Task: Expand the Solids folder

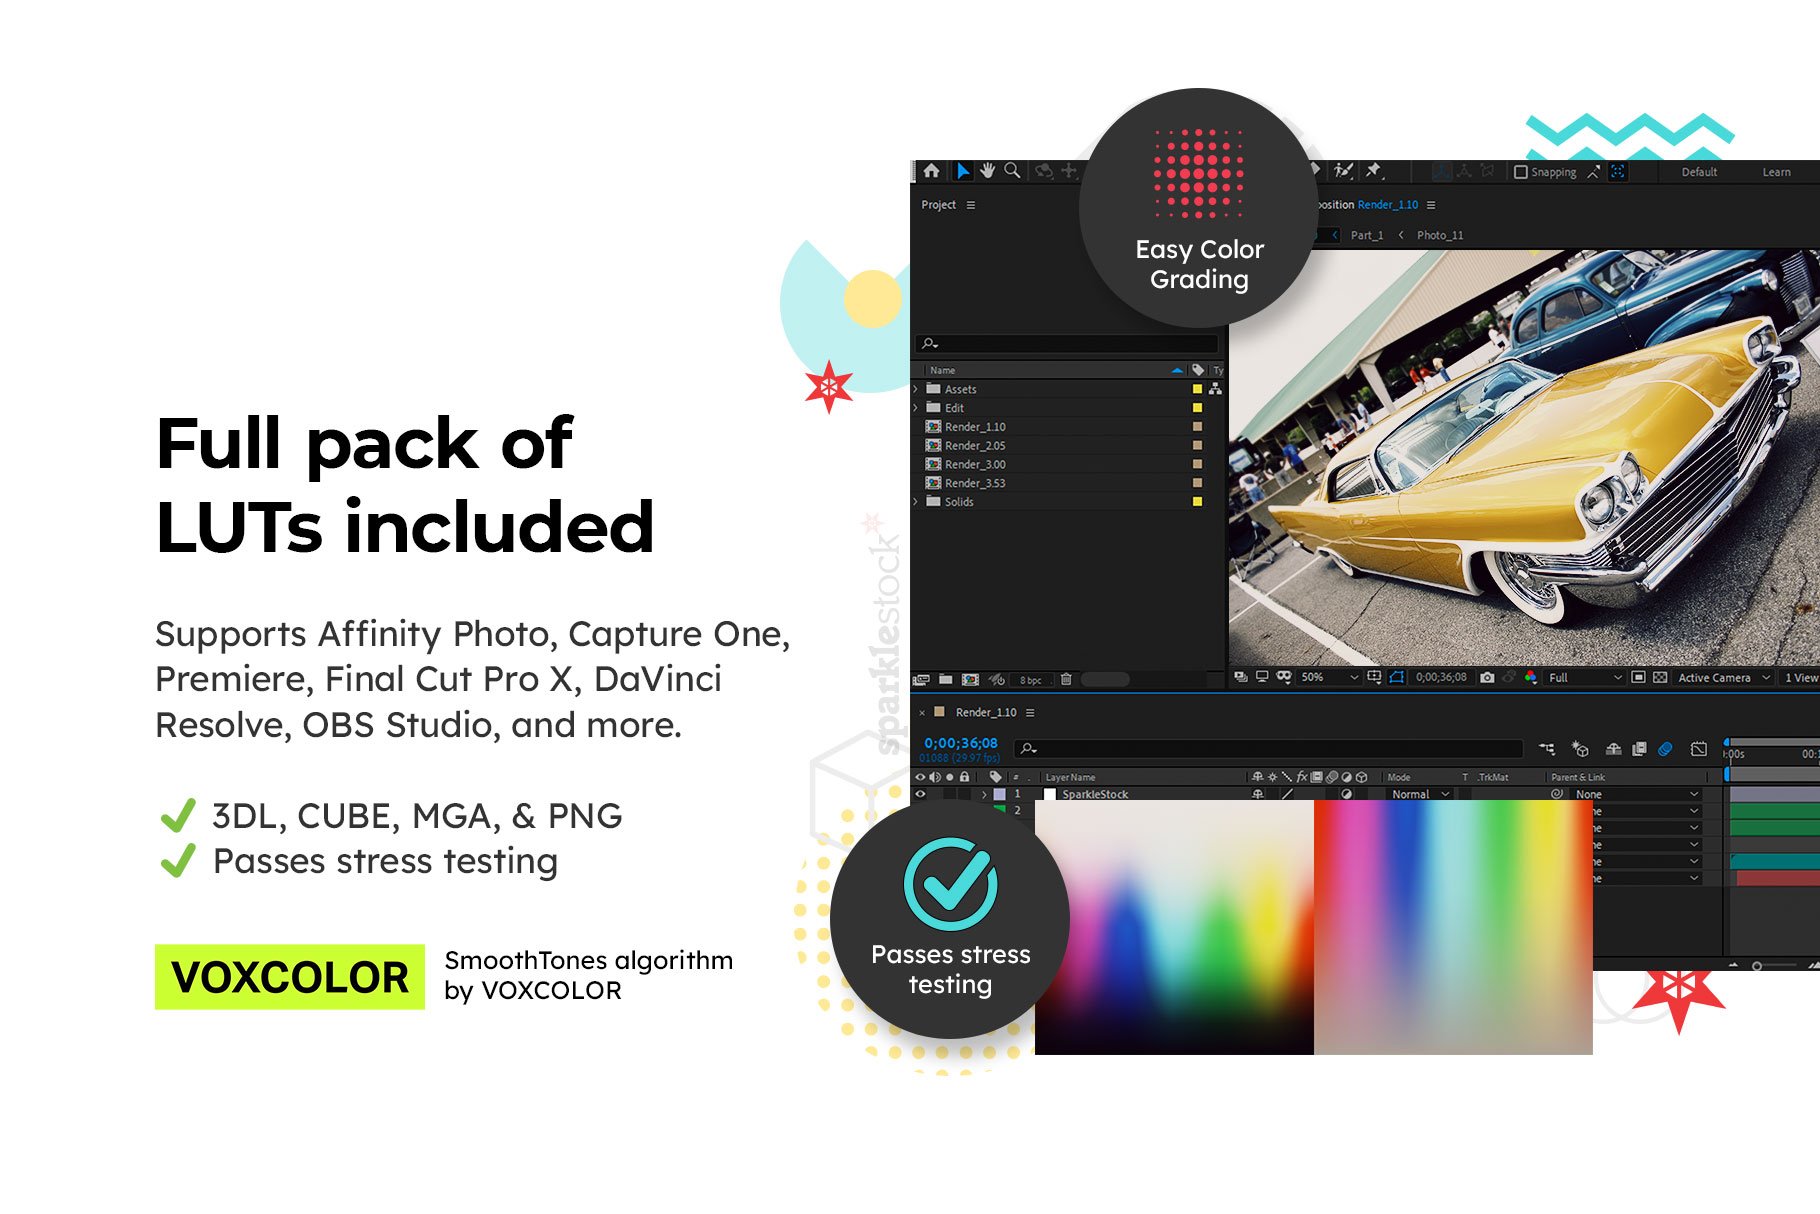Action: [915, 502]
